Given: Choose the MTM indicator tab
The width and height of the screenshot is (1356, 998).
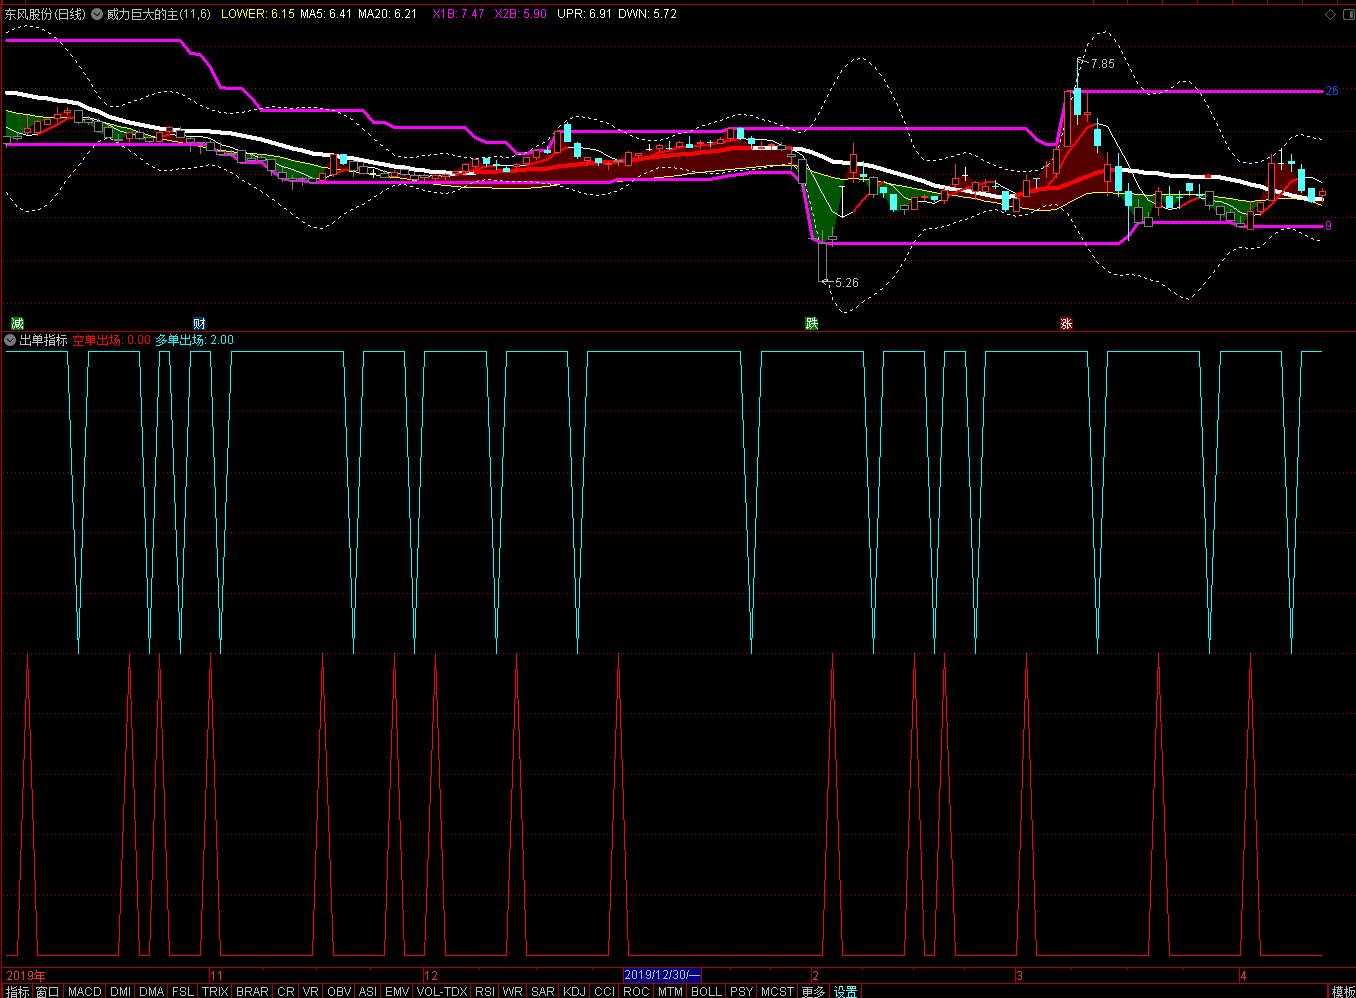Looking at the screenshot, I should tap(670, 991).
